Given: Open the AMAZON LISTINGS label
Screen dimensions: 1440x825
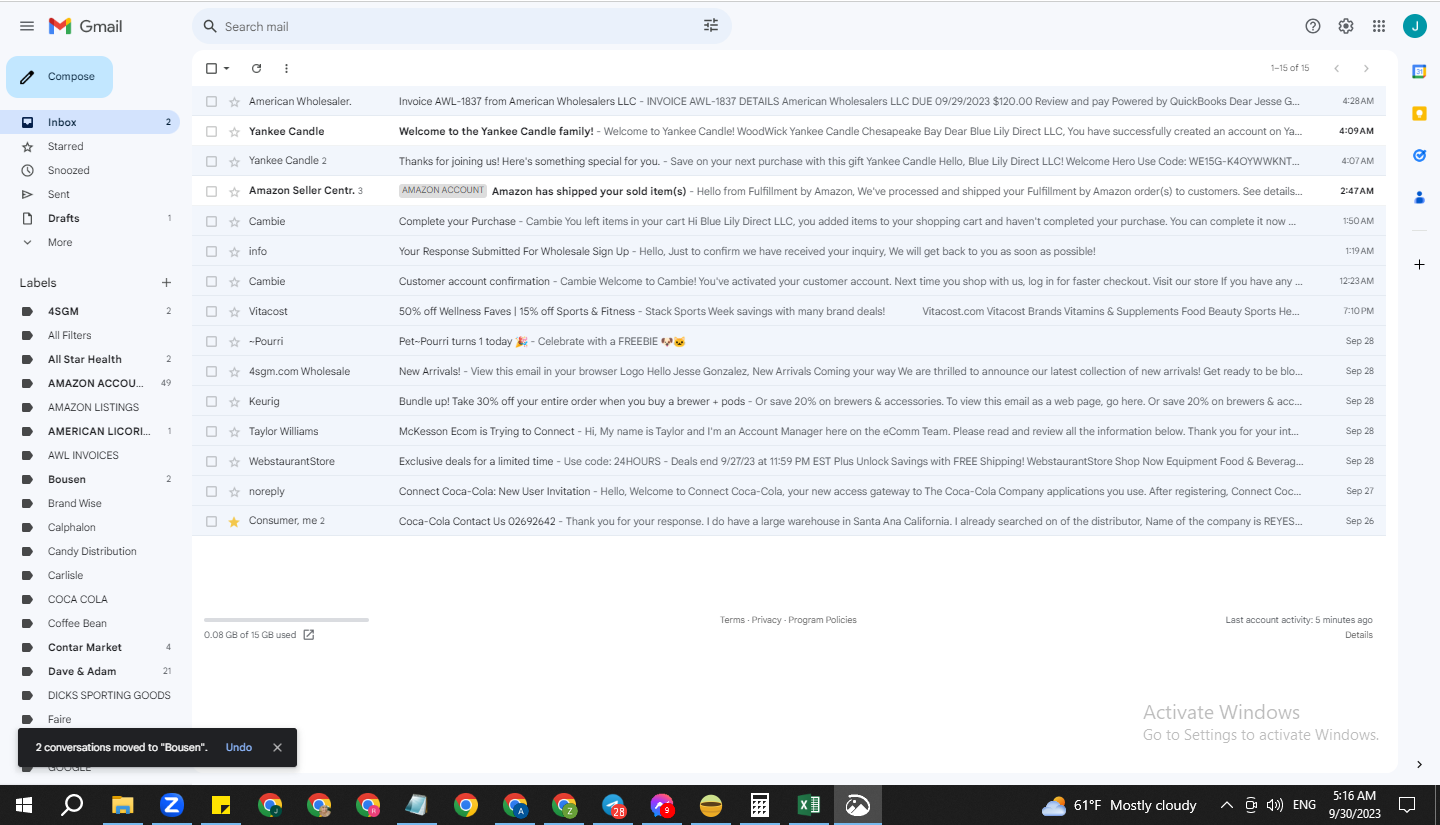Looking at the screenshot, I should pyautogui.click(x=94, y=407).
